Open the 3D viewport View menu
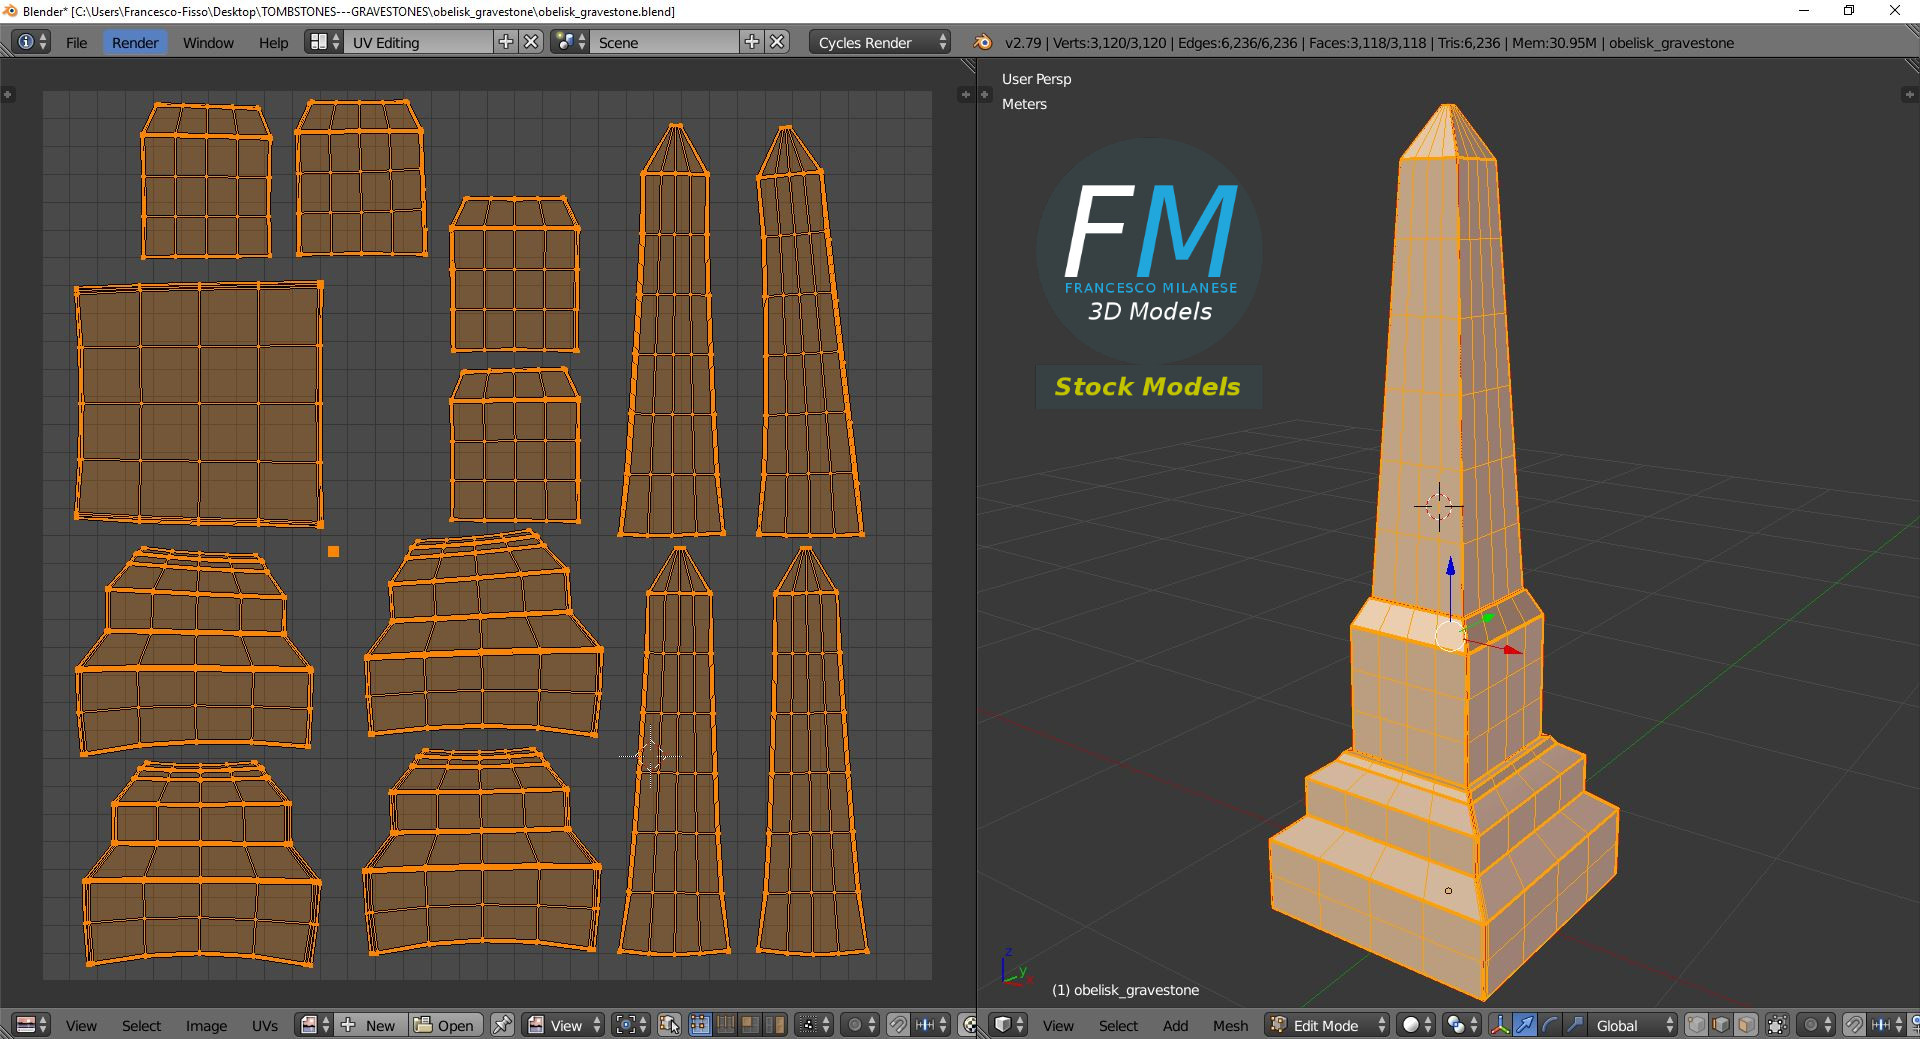Screen dimensions: 1920x1039 [1058, 1025]
